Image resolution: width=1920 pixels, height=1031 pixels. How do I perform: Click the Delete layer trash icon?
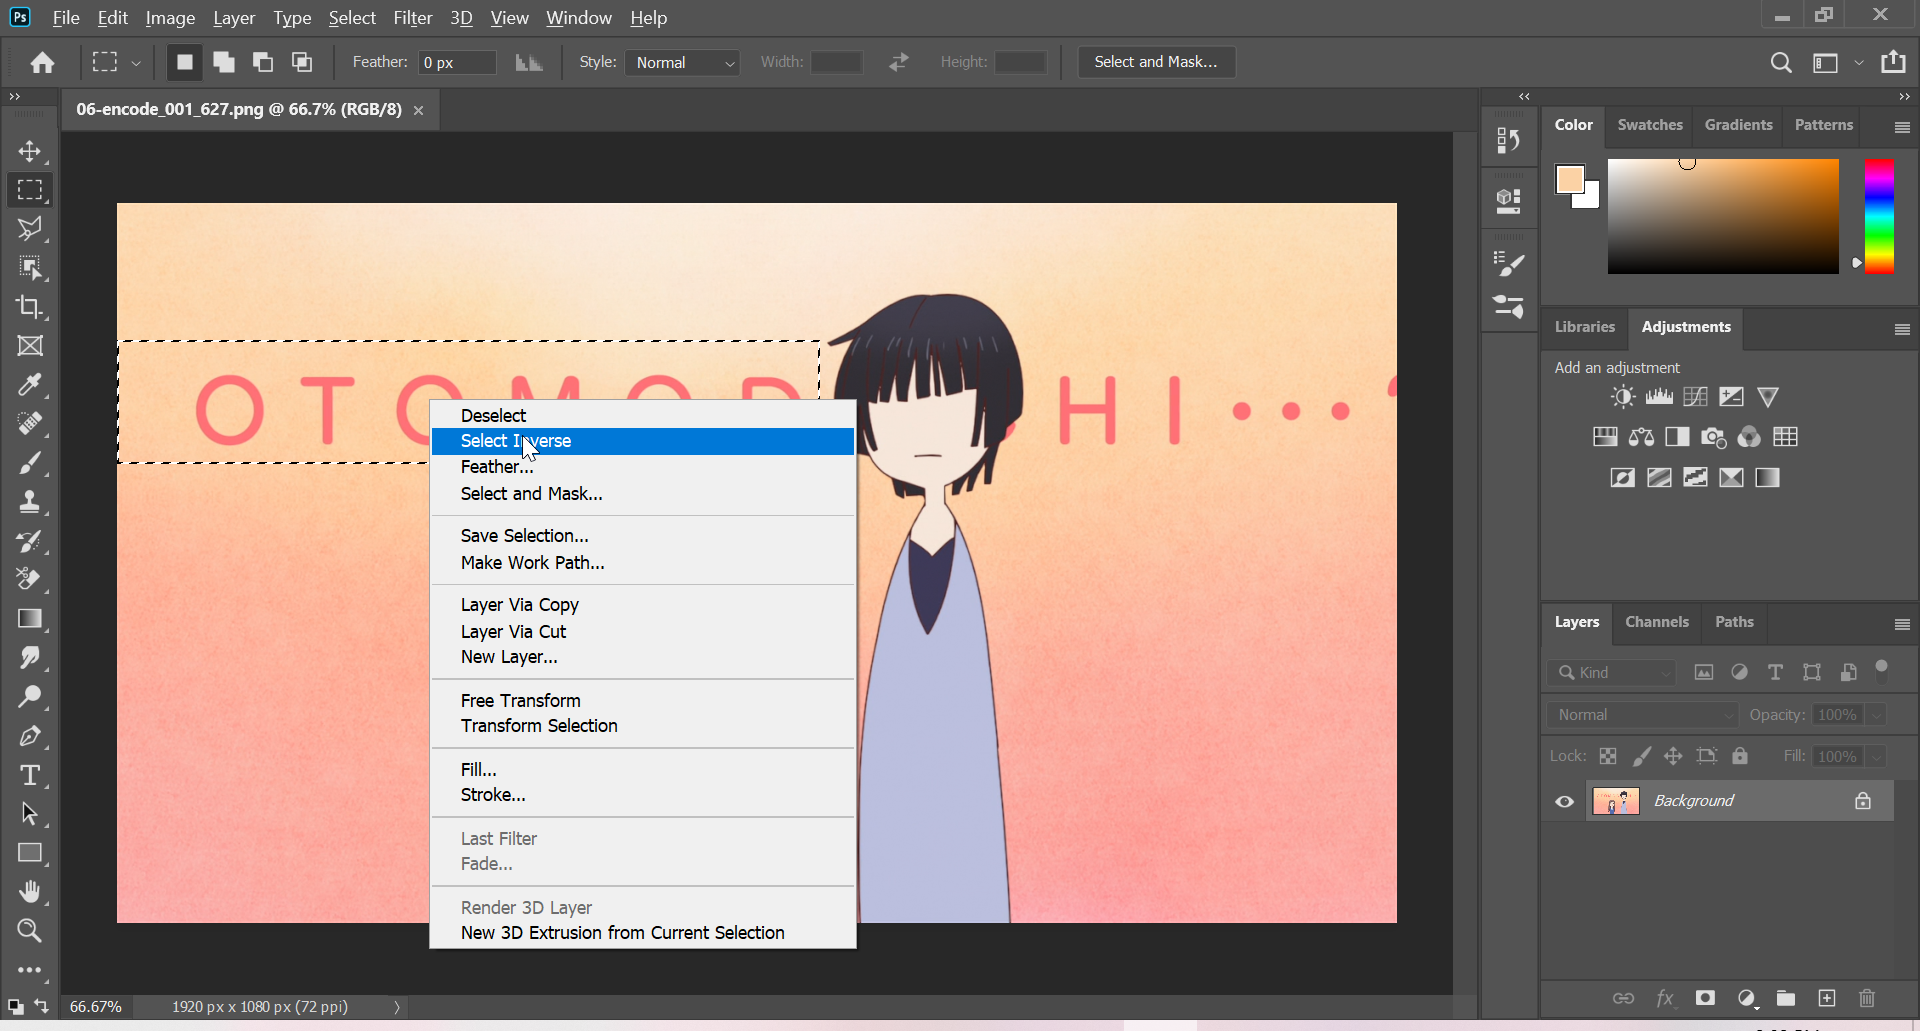coord(1867,998)
